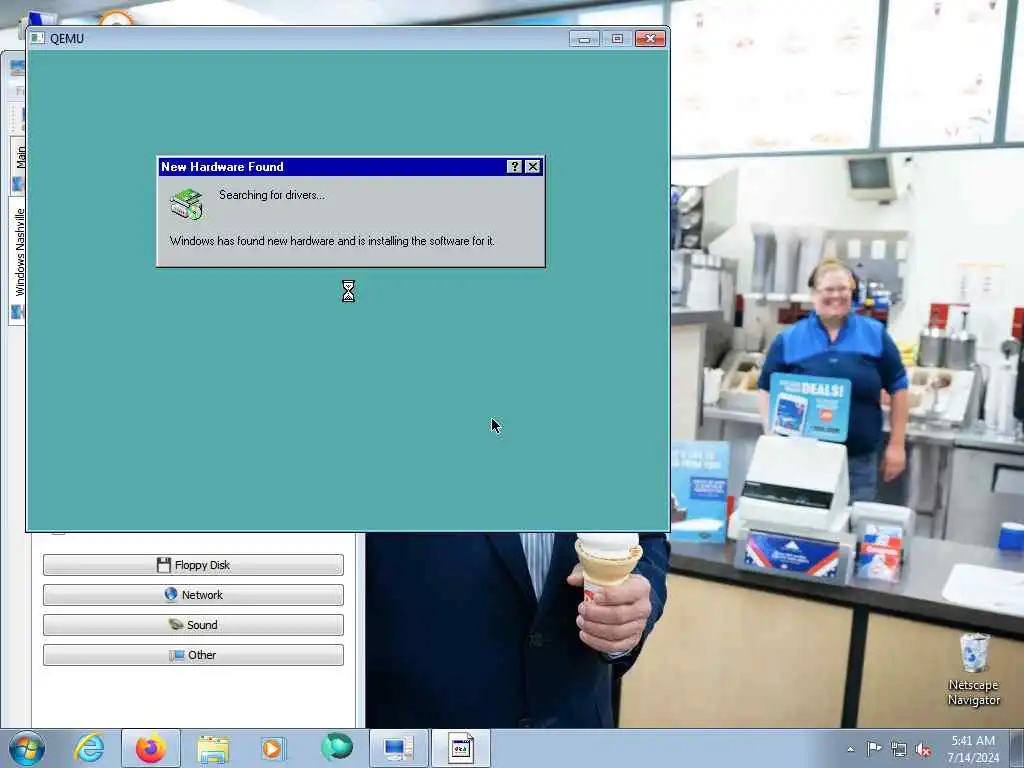Viewport: 1024px width, 768px height.
Task: Open the Floppy Disk settings button
Action: 193,565
